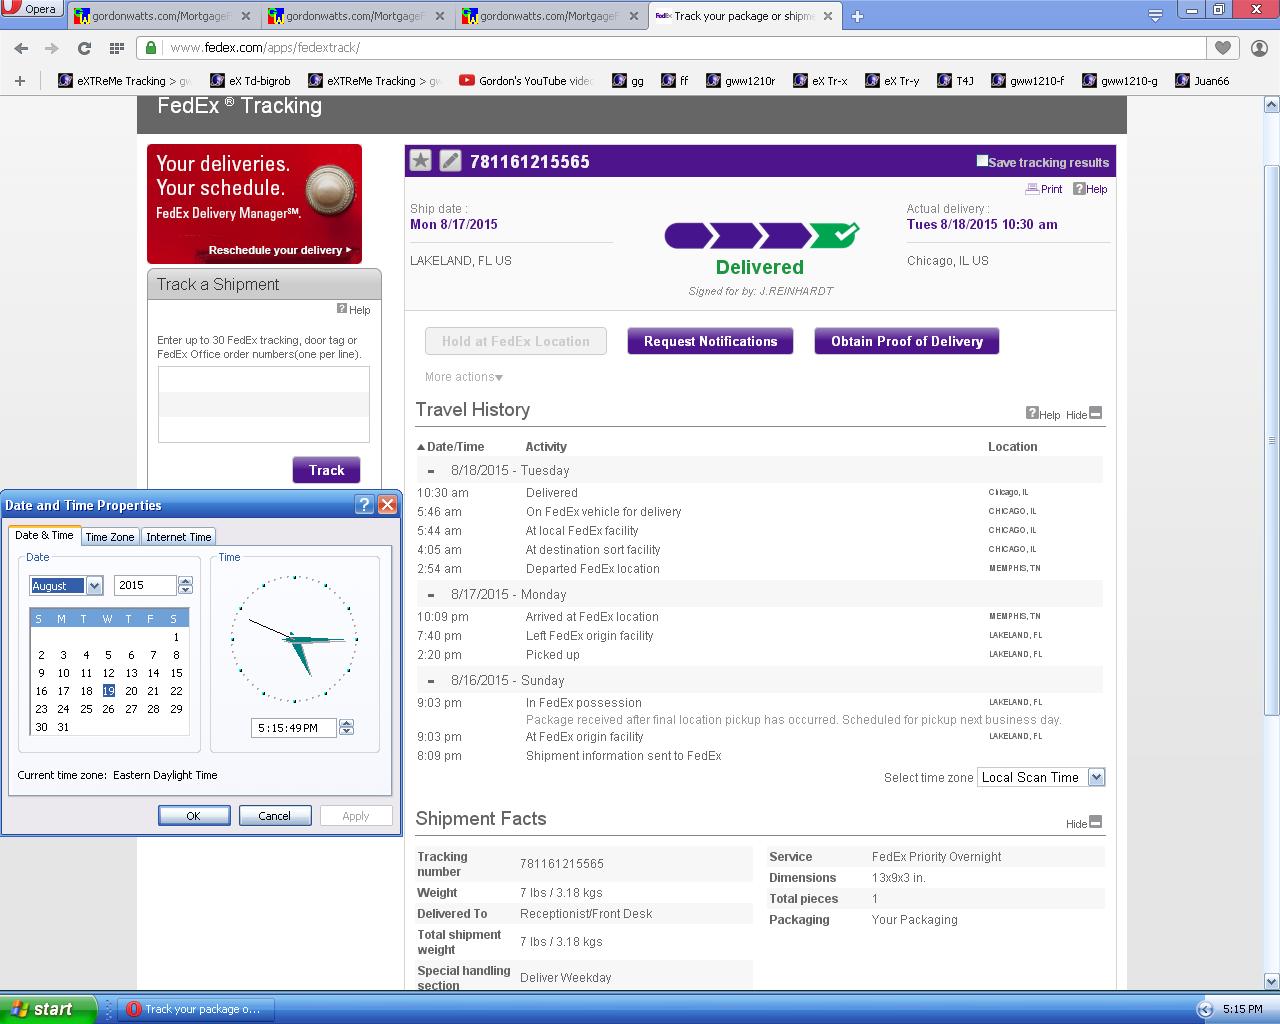Hide the Travel History section

click(x=1095, y=413)
